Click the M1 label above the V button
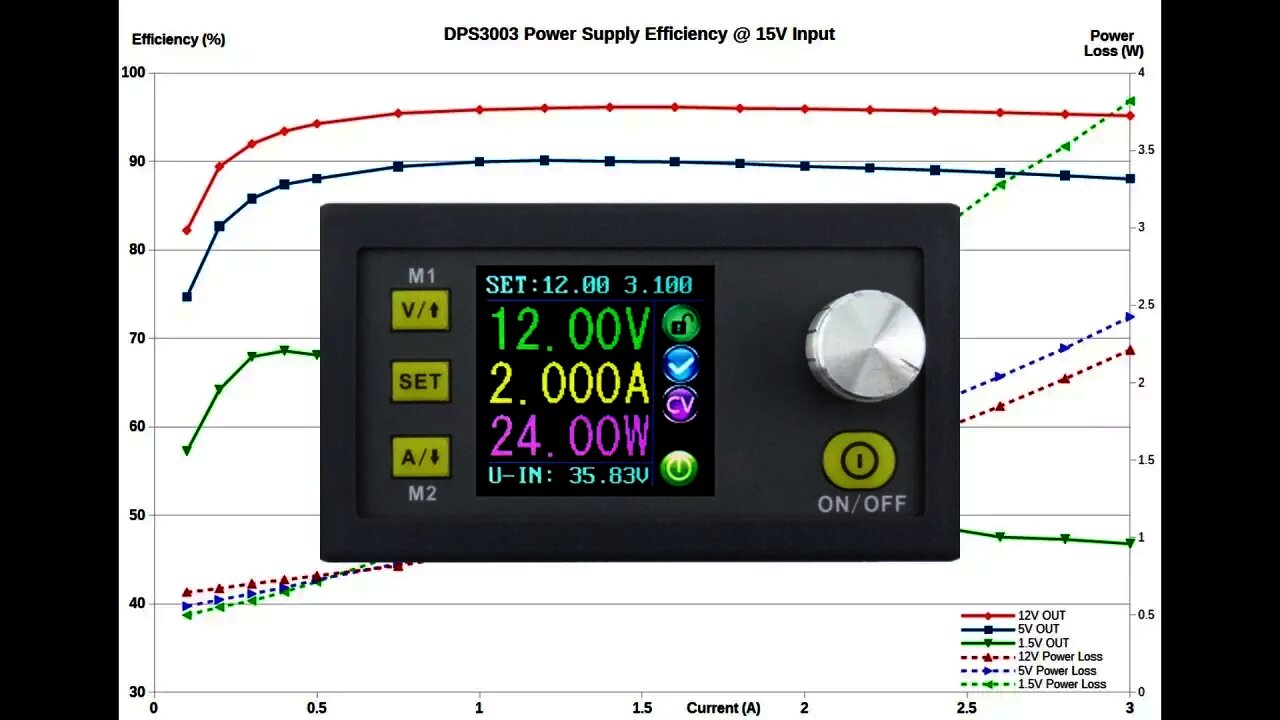Viewport: 1280px width, 720px height. point(422,276)
